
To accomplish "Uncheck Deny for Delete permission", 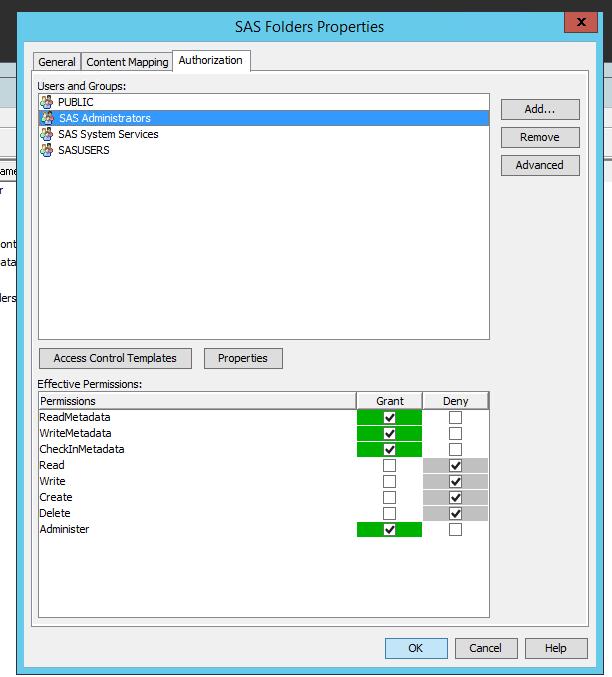I will click(x=455, y=513).
